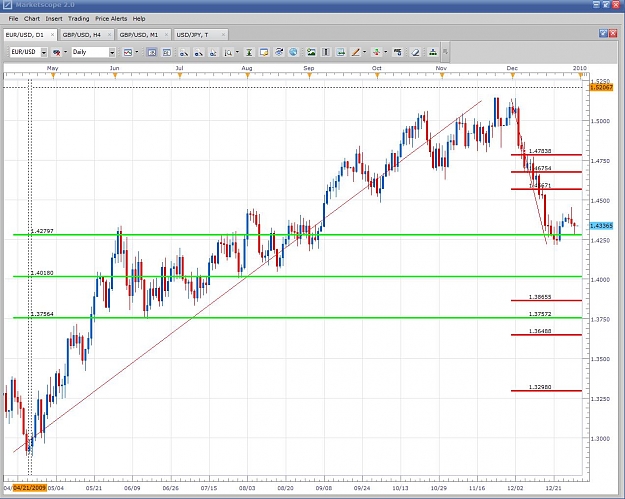
Task: Click the Aug timeline marker triangle
Action: coord(248,76)
